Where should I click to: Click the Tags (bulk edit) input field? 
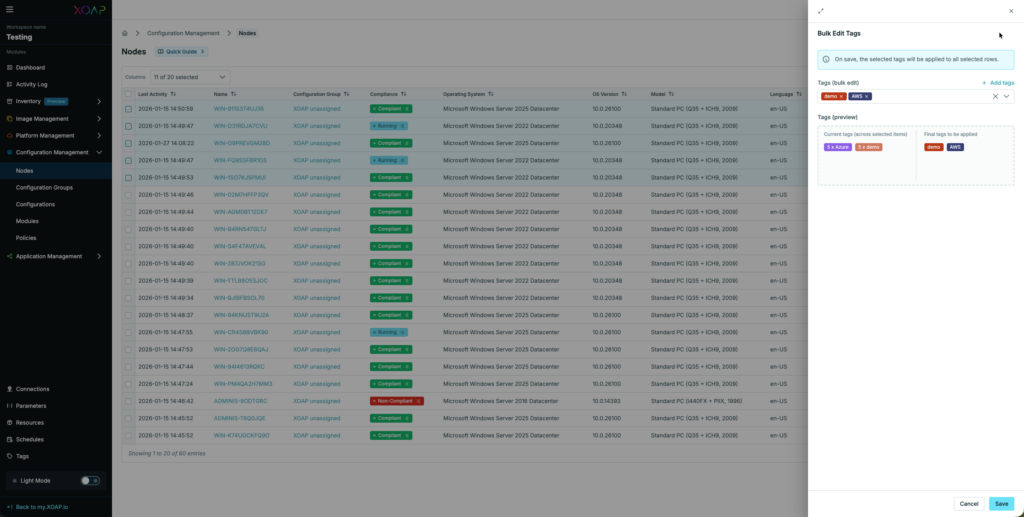[x=925, y=97]
